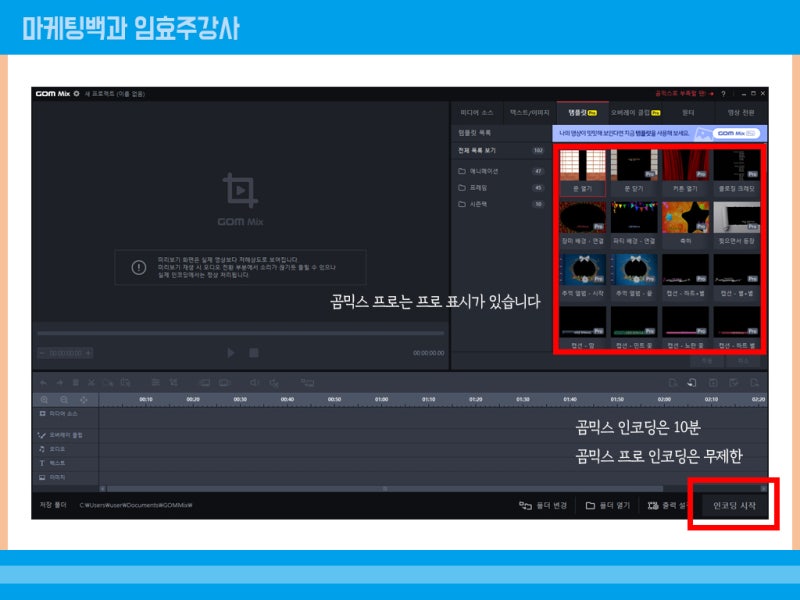Click the trash Delete icon in timeline toolbar
The height and width of the screenshot is (600, 800).
[76, 382]
